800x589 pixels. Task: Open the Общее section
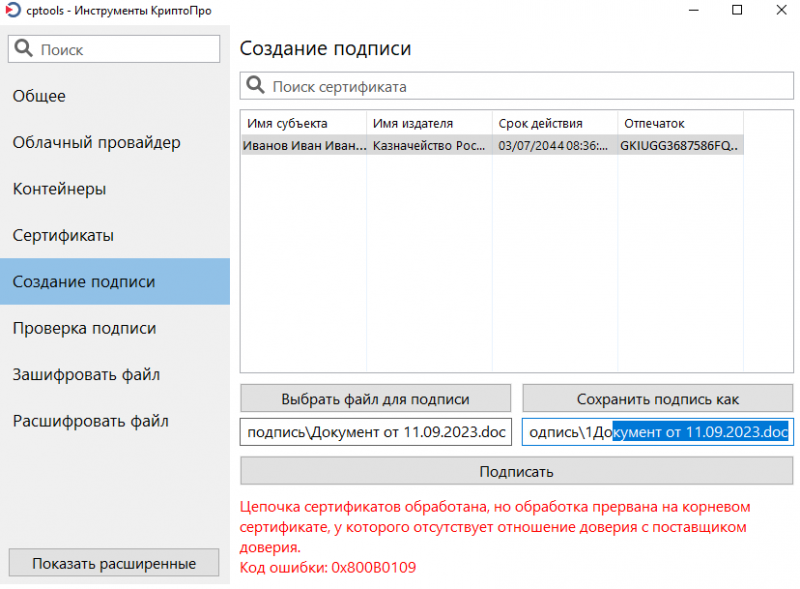[40, 96]
